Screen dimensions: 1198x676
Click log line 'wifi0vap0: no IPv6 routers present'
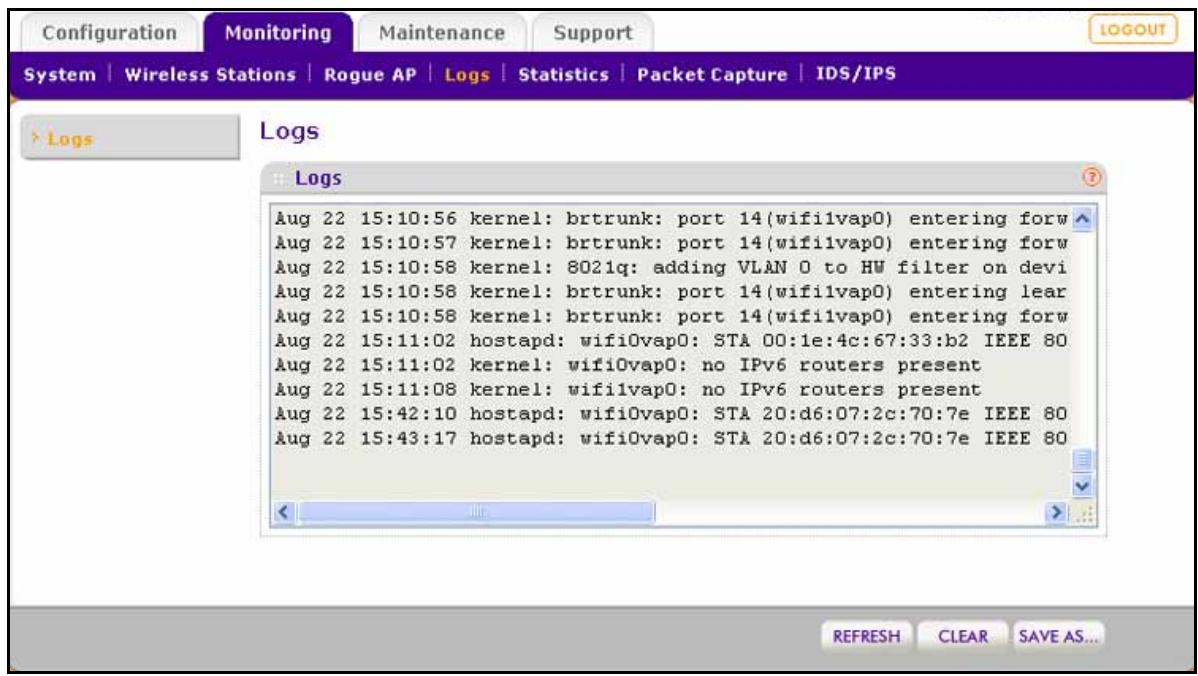click(628, 366)
